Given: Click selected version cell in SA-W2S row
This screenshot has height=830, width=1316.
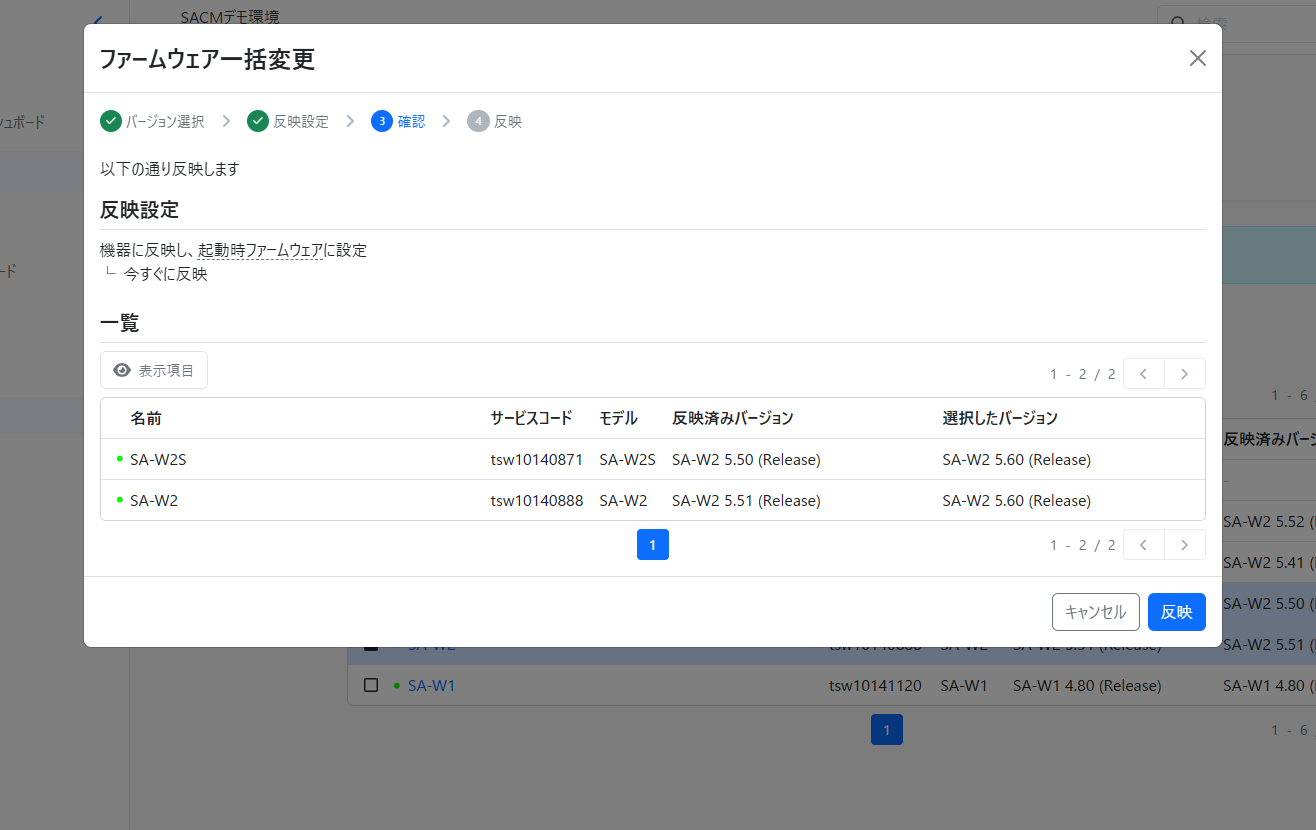Looking at the screenshot, I should [x=1016, y=460].
